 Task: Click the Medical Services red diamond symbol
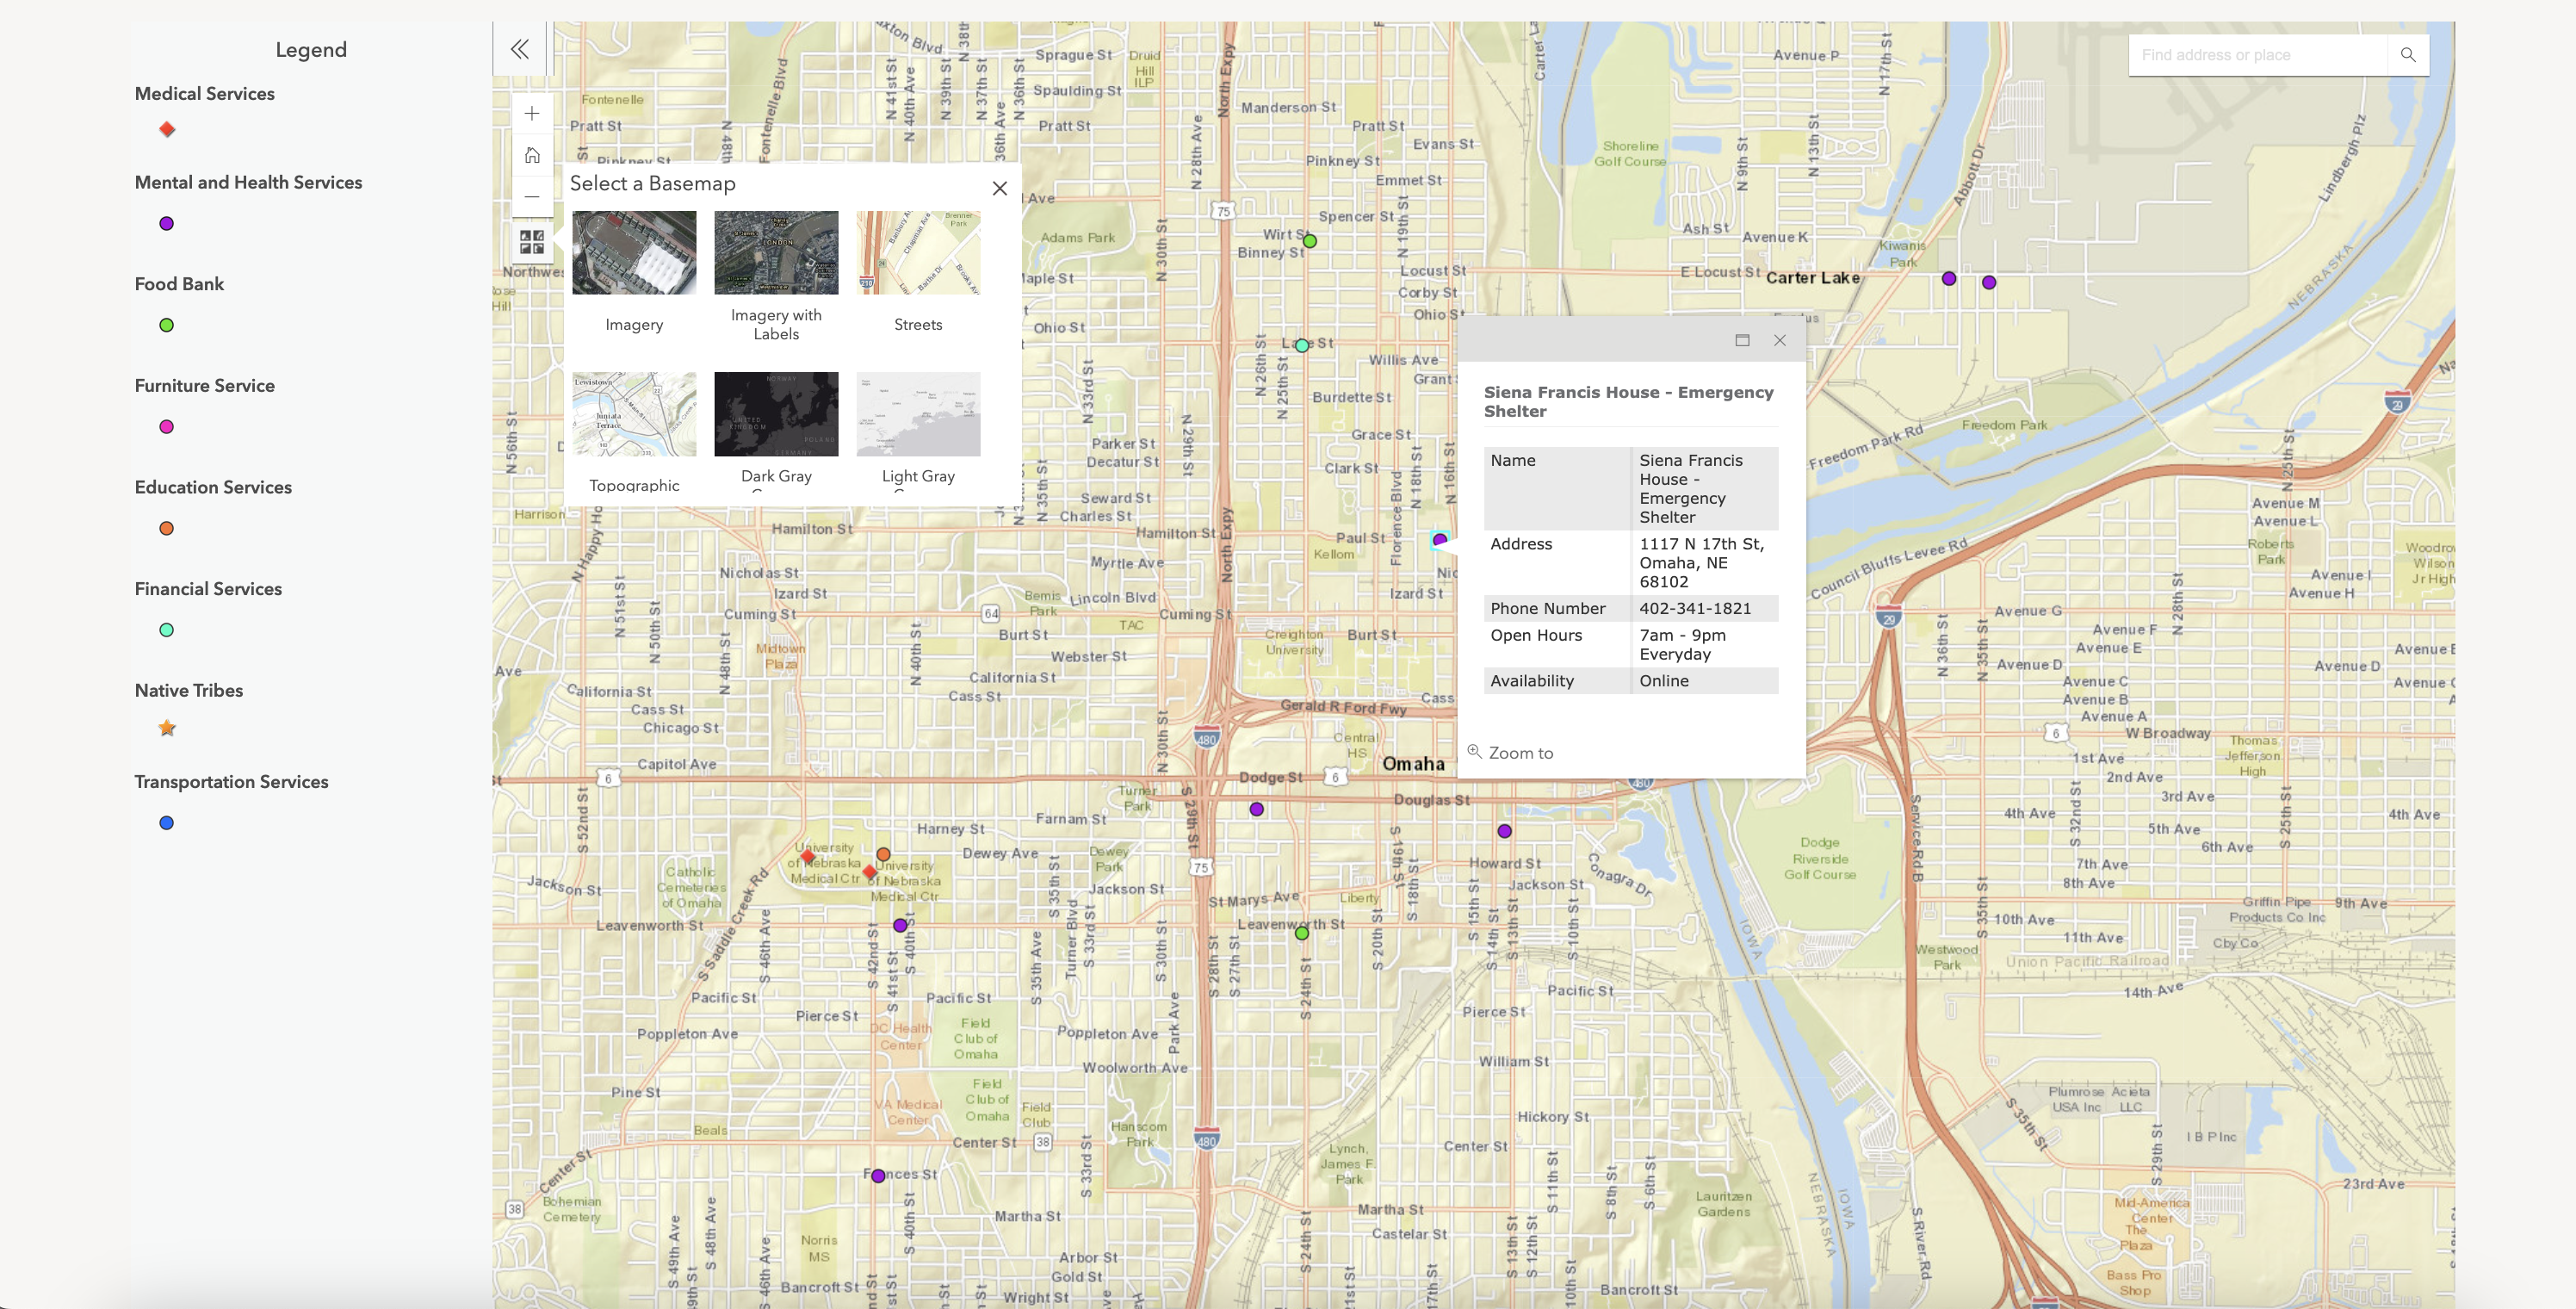tap(167, 129)
